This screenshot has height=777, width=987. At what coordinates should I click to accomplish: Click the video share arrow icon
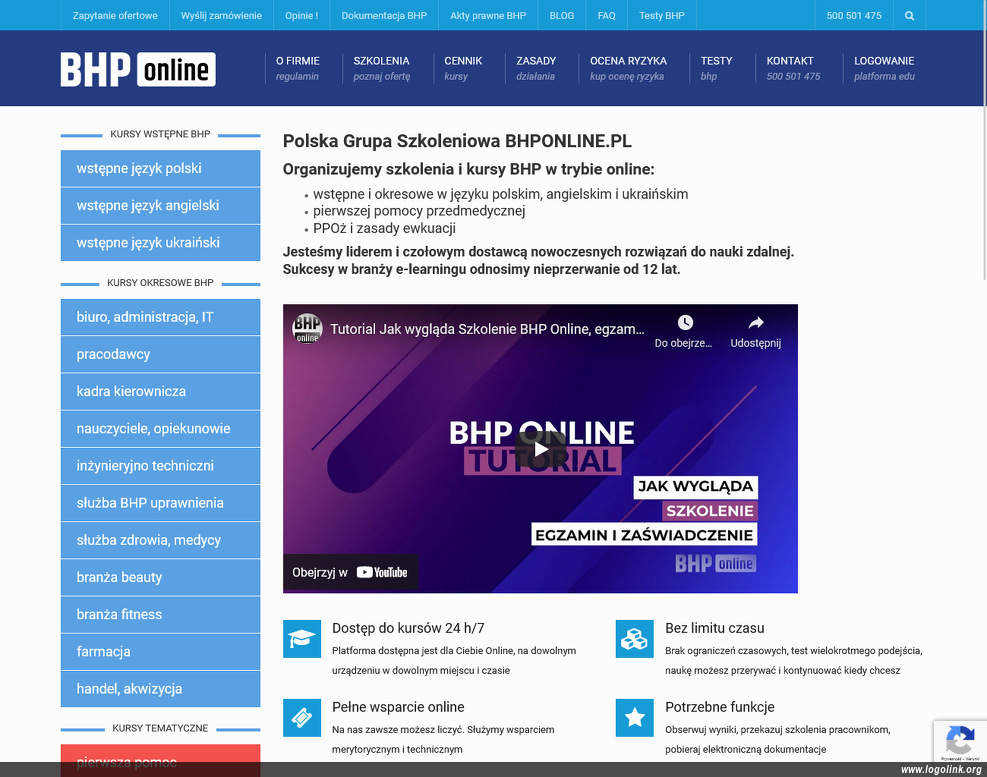pos(755,322)
